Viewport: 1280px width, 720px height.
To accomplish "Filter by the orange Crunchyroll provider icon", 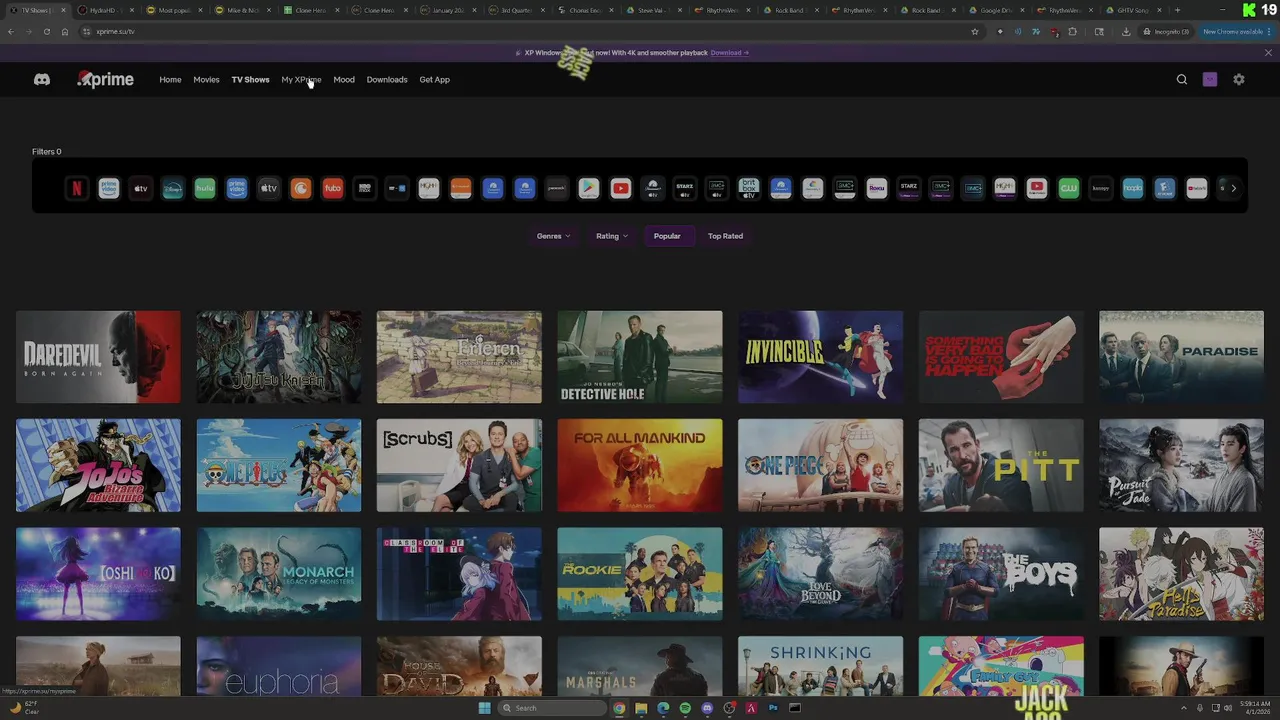I will coord(301,188).
